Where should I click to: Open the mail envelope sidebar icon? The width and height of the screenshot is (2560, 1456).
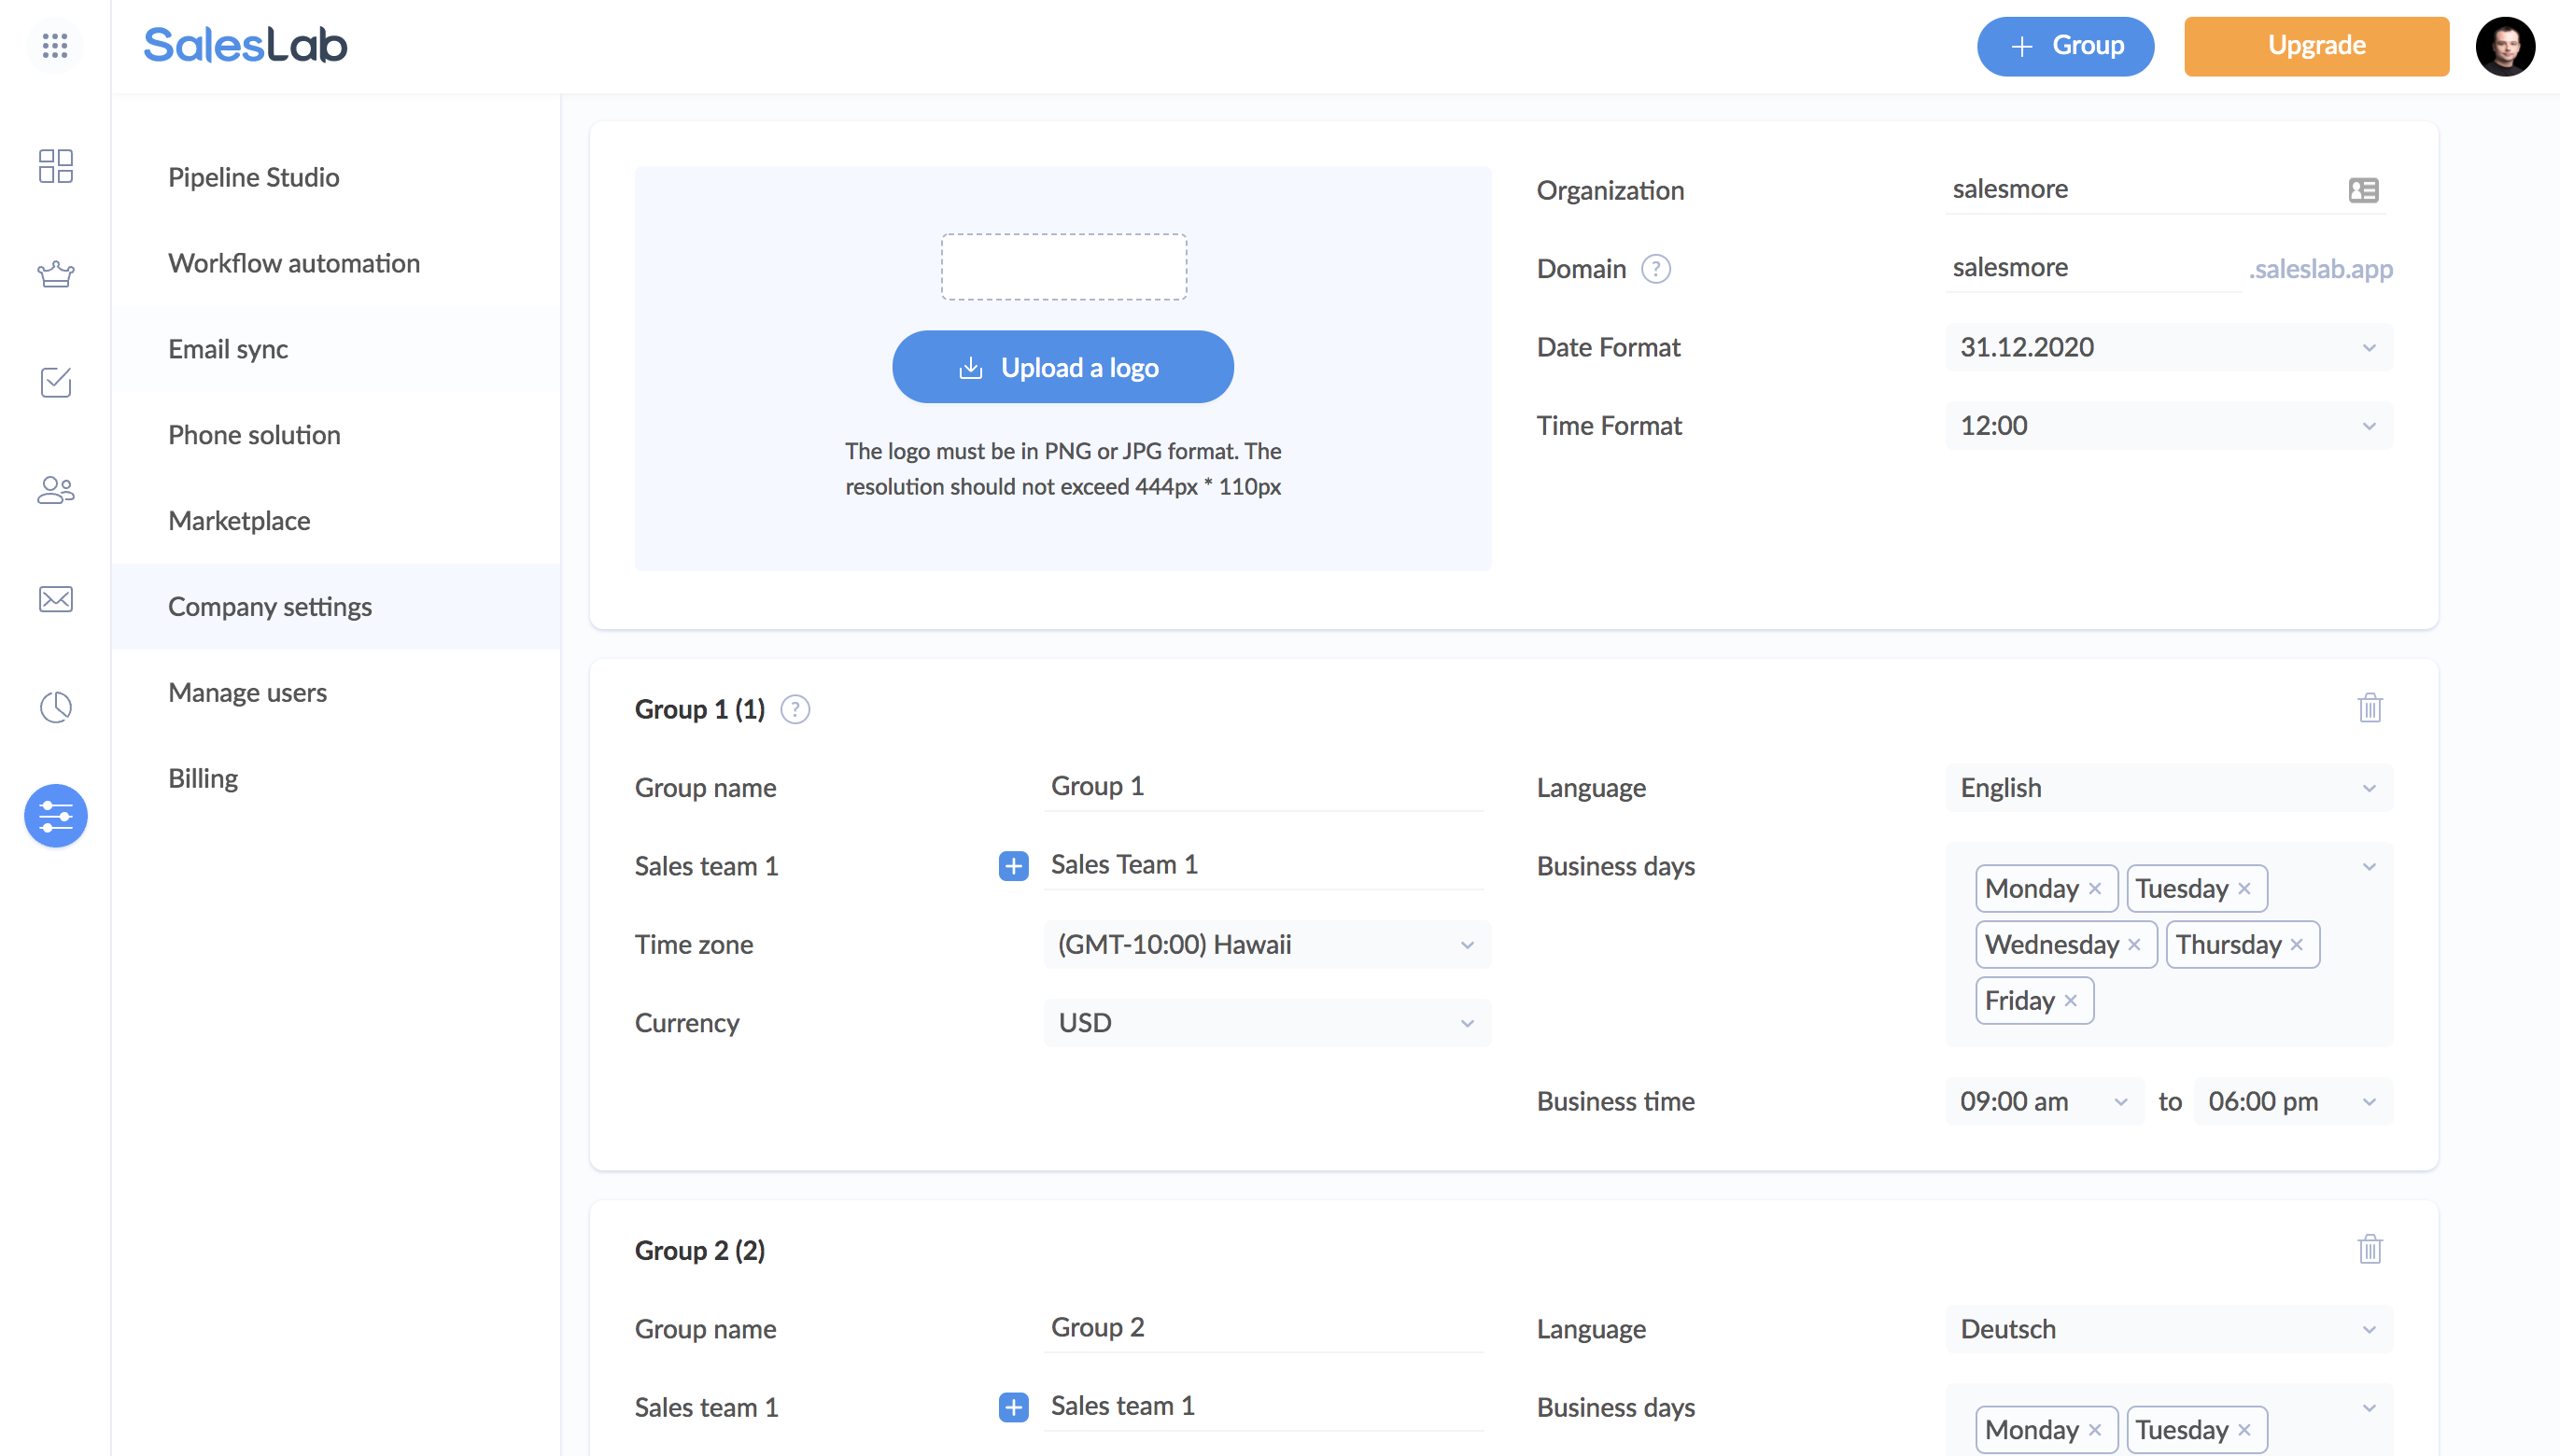pyautogui.click(x=55, y=599)
